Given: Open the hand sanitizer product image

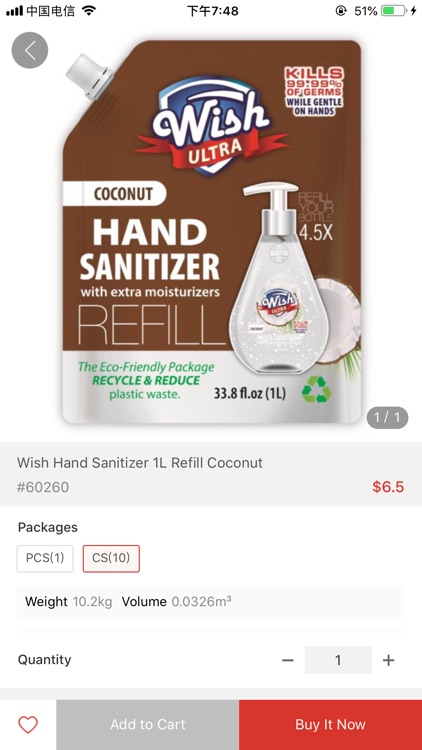Looking at the screenshot, I should click(212, 232).
